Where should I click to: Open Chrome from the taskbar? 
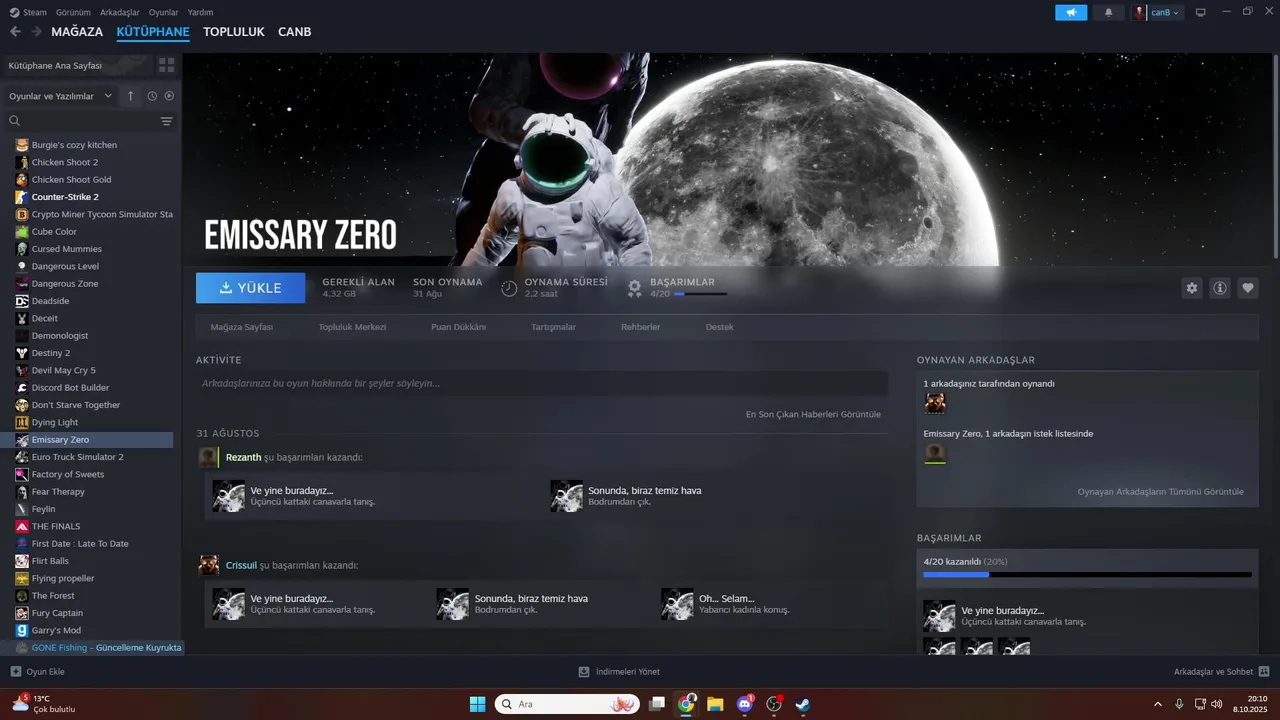pyautogui.click(x=686, y=704)
